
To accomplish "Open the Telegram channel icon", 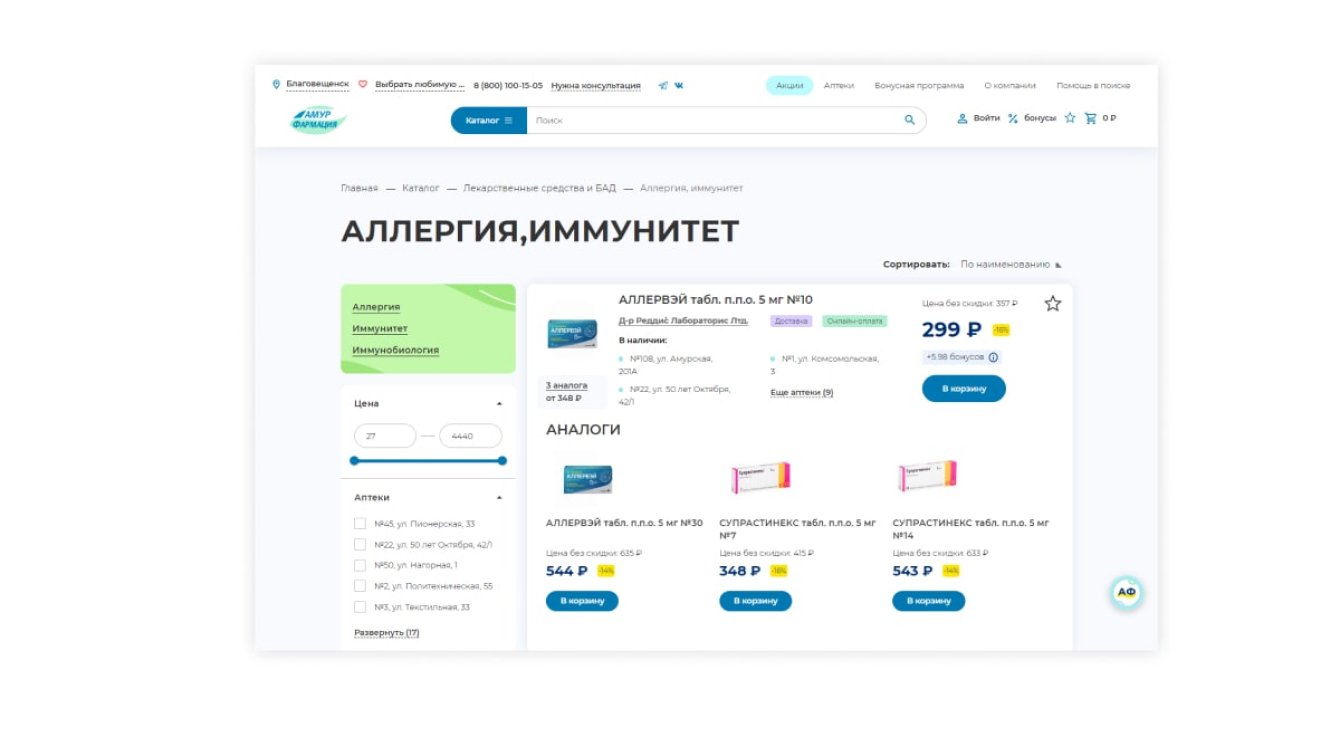I will 662,86.
